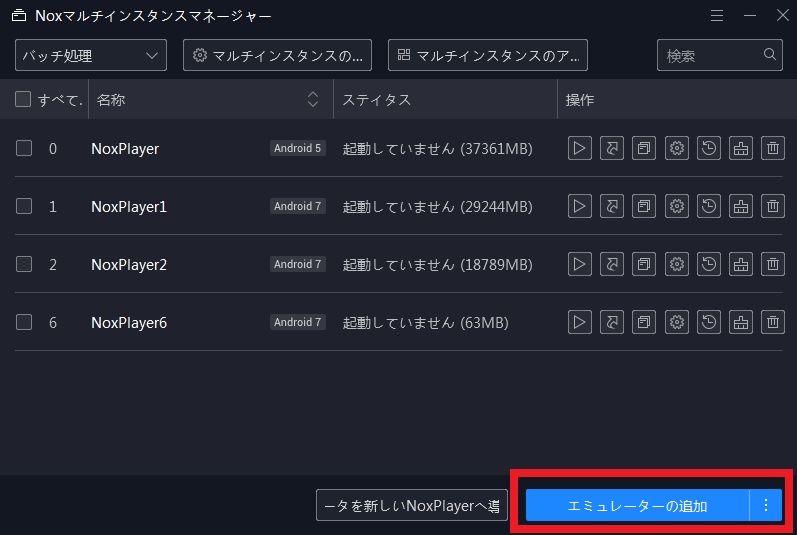Check the すべて select-all checkbox
797x535 pixels.
[23, 99]
